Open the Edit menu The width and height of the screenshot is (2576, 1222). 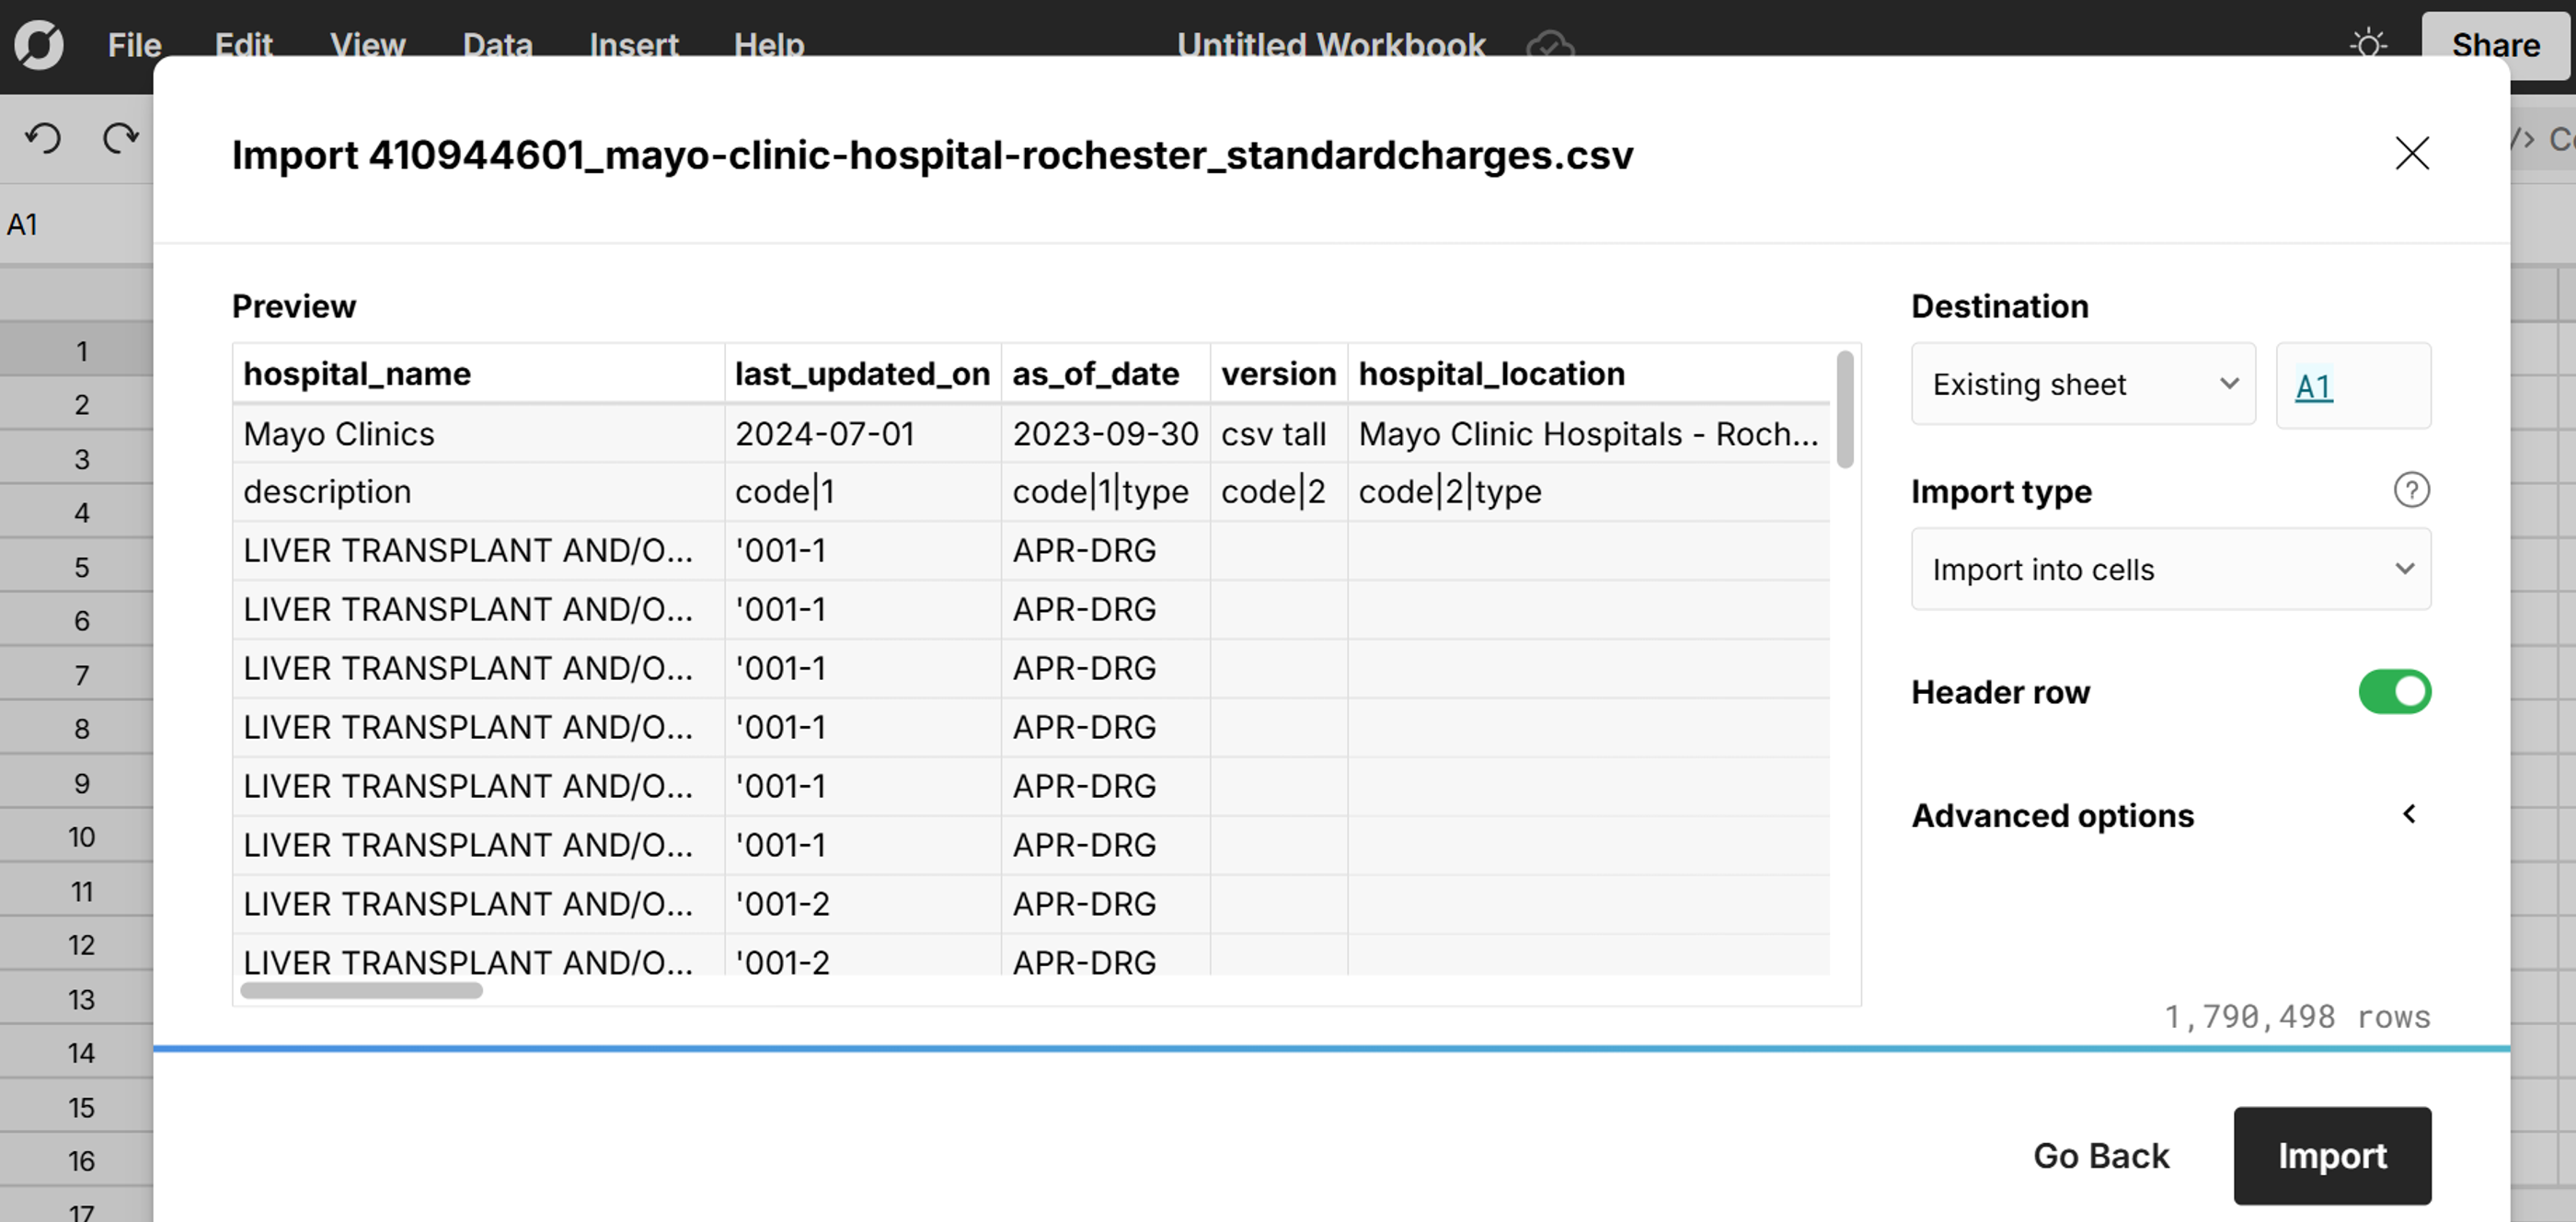point(243,45)
